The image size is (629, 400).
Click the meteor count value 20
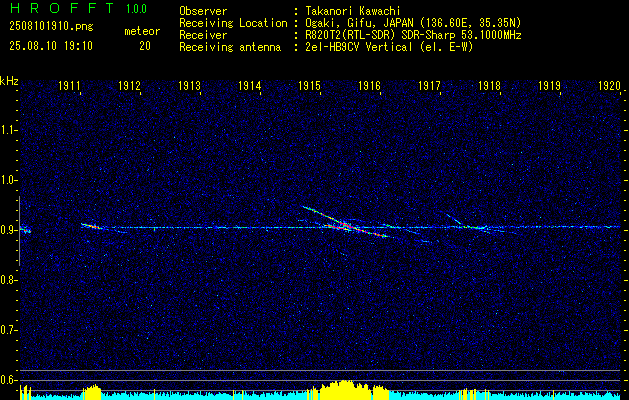pyautogui.click(x=145, y=46)
